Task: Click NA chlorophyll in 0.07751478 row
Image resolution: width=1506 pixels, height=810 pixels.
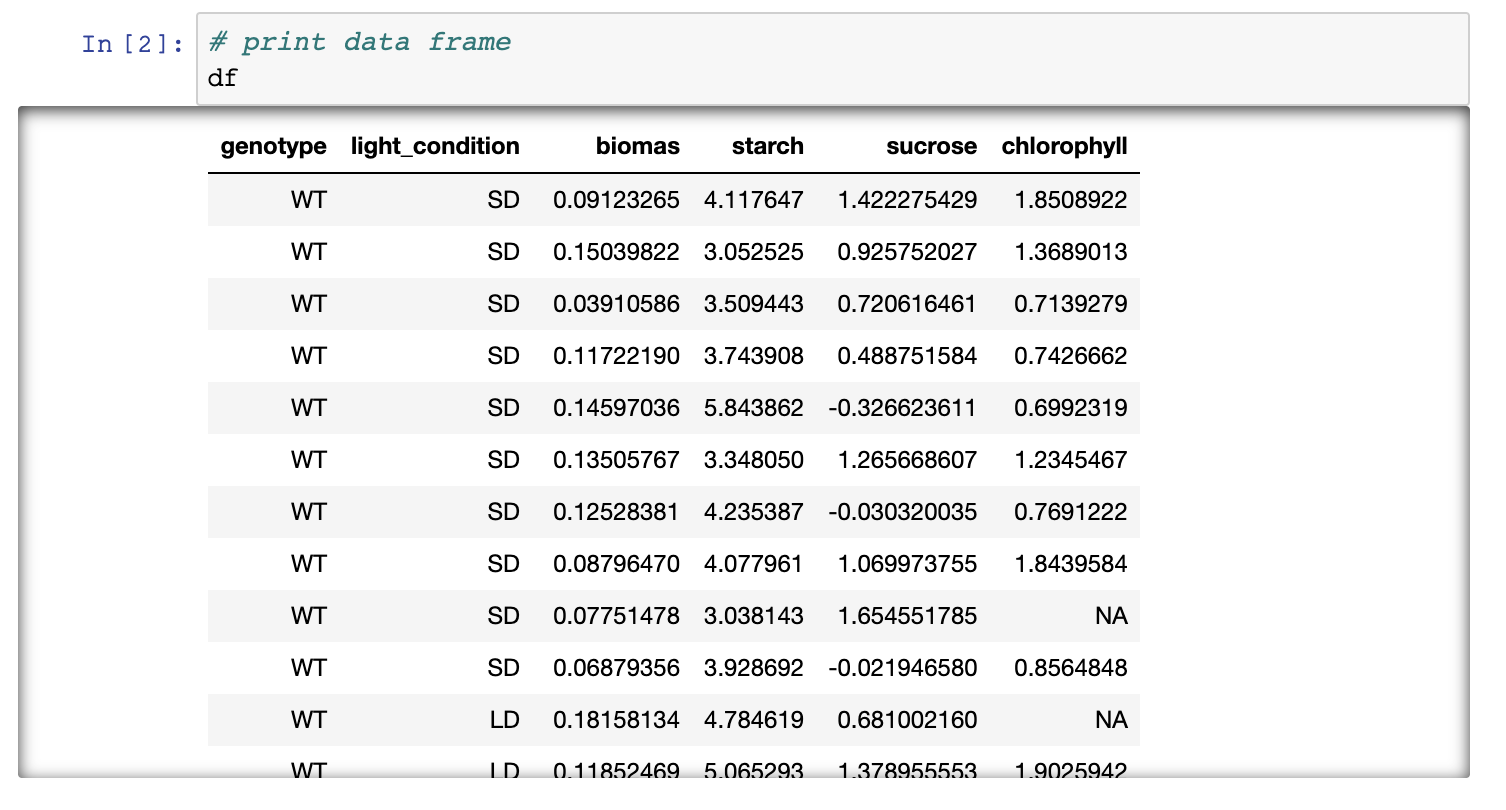Action: point(1111,616)
